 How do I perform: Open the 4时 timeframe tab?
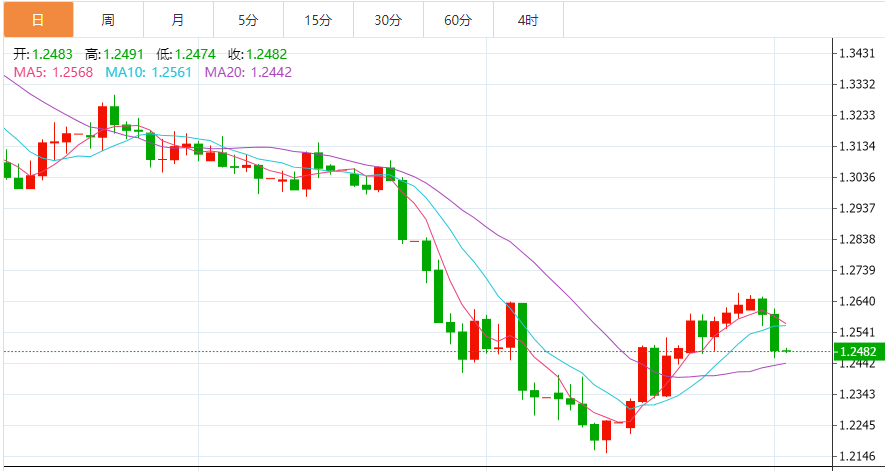click(x=528, y=20)
